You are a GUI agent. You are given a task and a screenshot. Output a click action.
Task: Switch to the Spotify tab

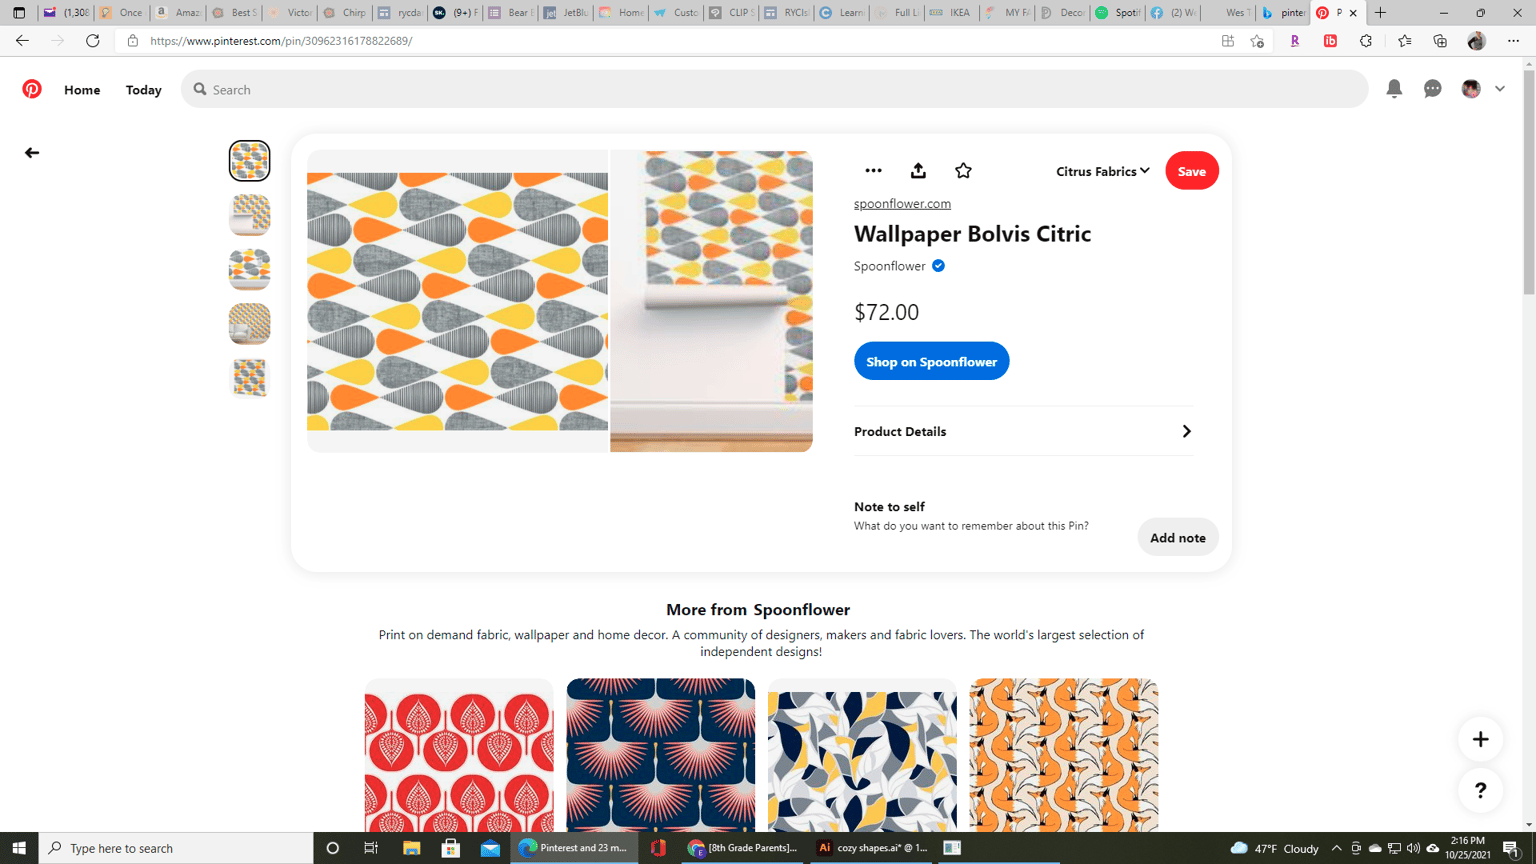pos(1117,13)
